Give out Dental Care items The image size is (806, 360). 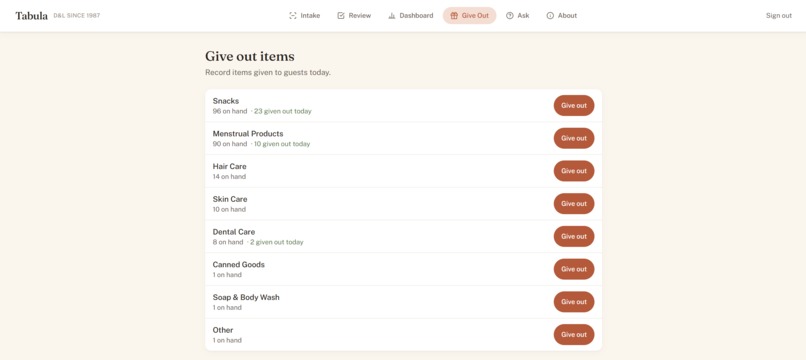(x=574, y=237)
